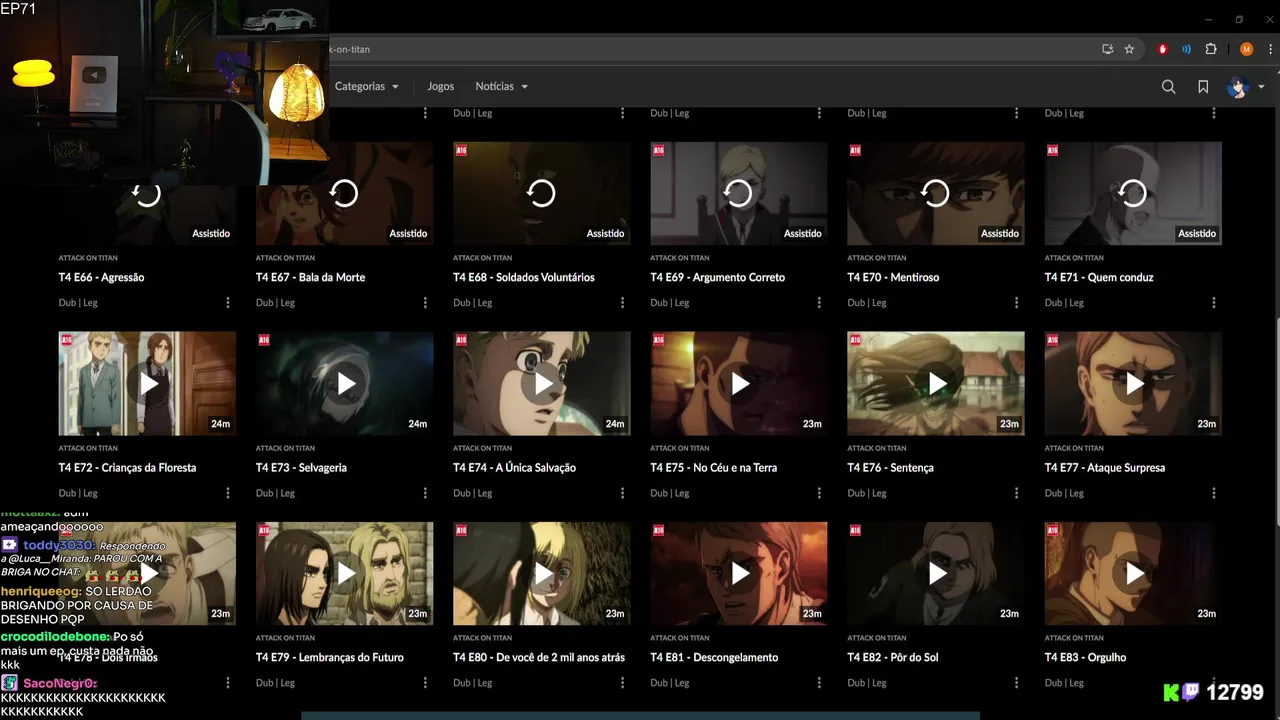Image resolution: width=1280 pixels, height=720 pixels.
Task: Replay episode E69 Argumento Correto
Action: point(738,194)
